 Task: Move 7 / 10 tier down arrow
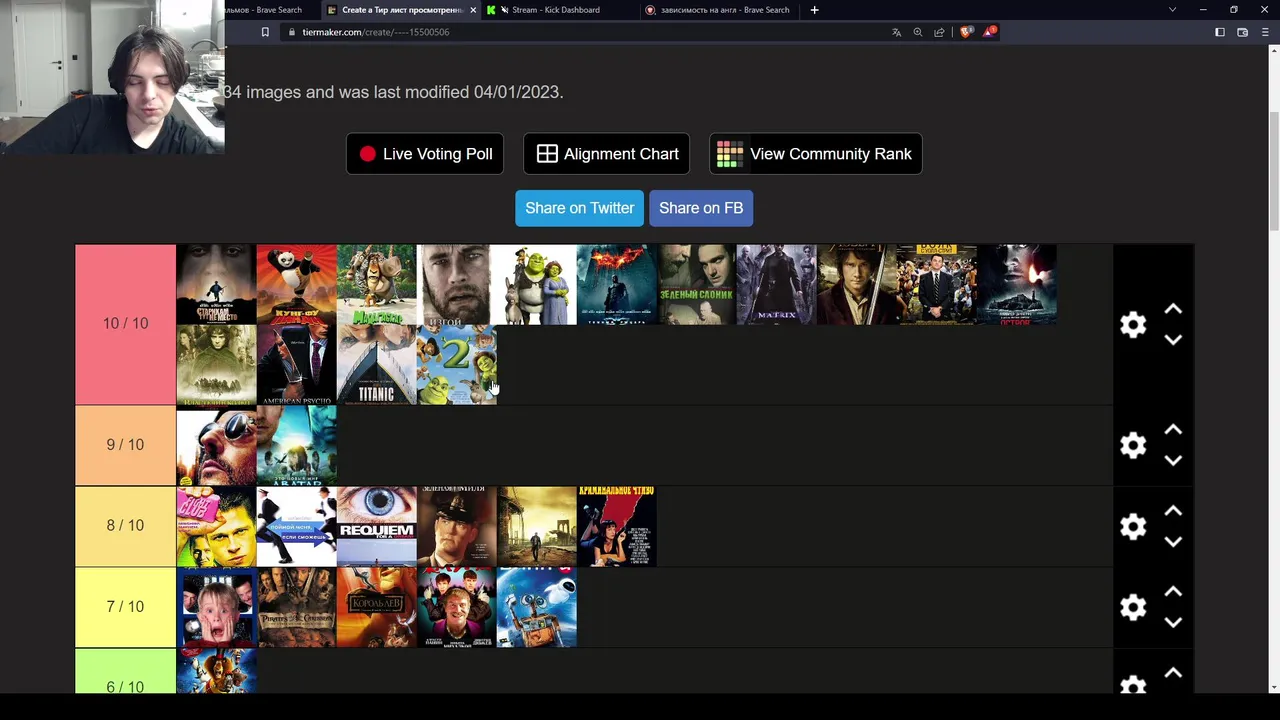pos(1173,623)
